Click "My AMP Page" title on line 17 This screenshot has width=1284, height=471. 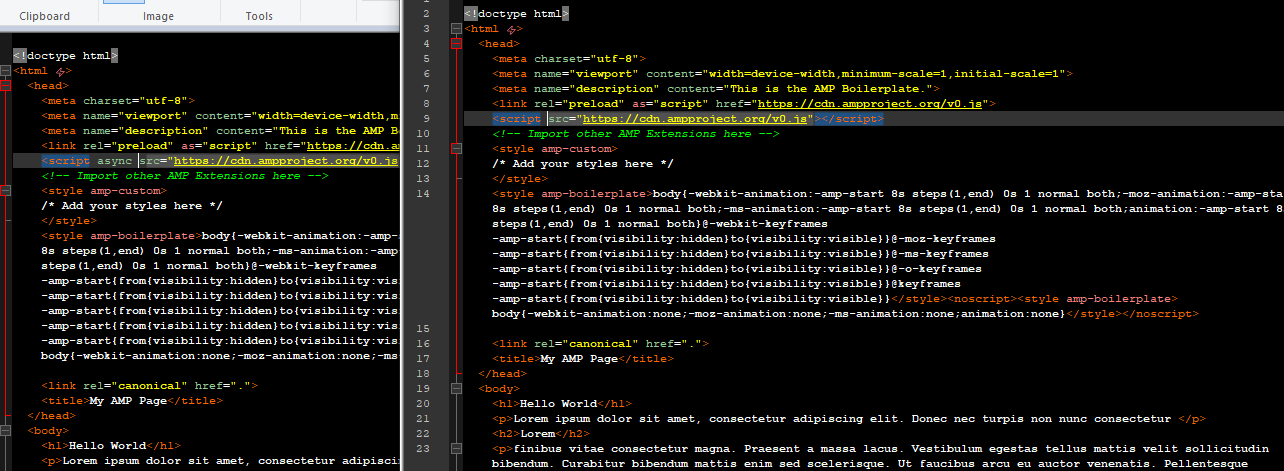580,358
